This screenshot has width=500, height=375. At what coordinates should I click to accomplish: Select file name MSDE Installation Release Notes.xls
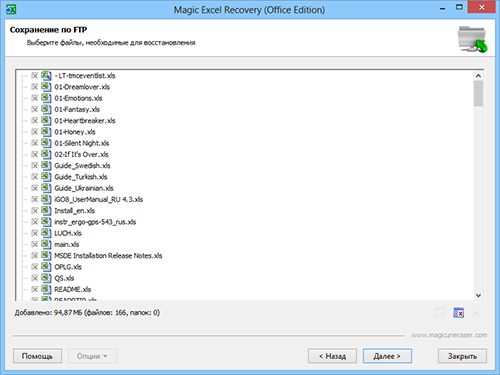pos(108,256)
